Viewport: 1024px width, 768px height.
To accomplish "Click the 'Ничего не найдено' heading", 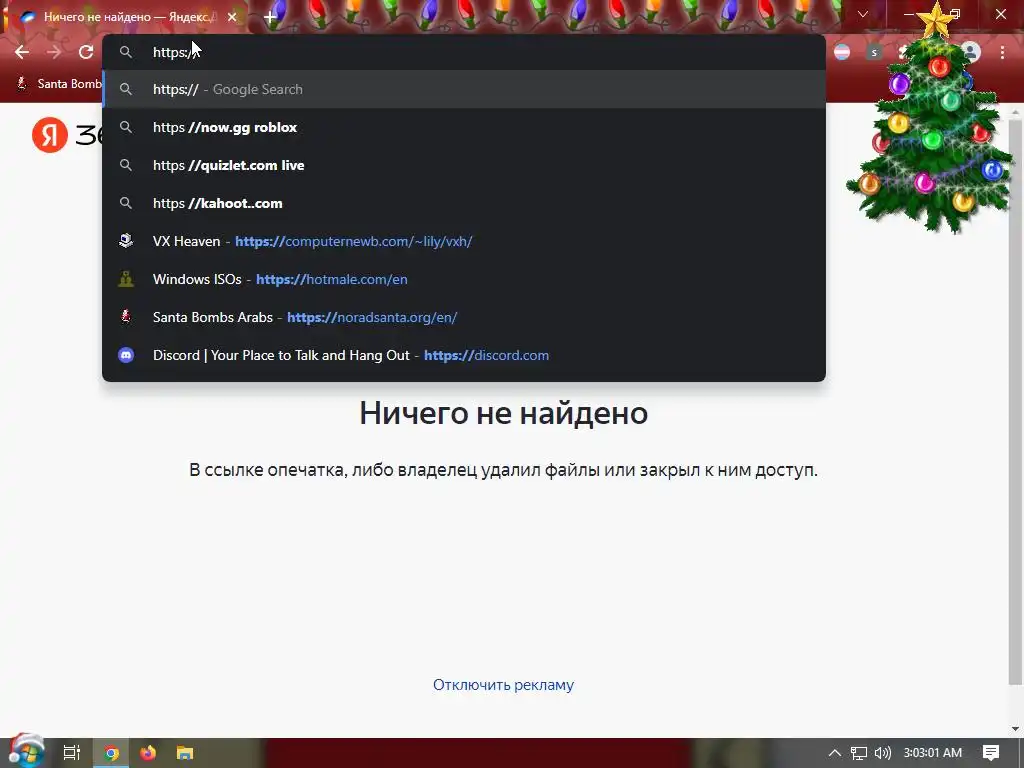I will coord(504,413).
